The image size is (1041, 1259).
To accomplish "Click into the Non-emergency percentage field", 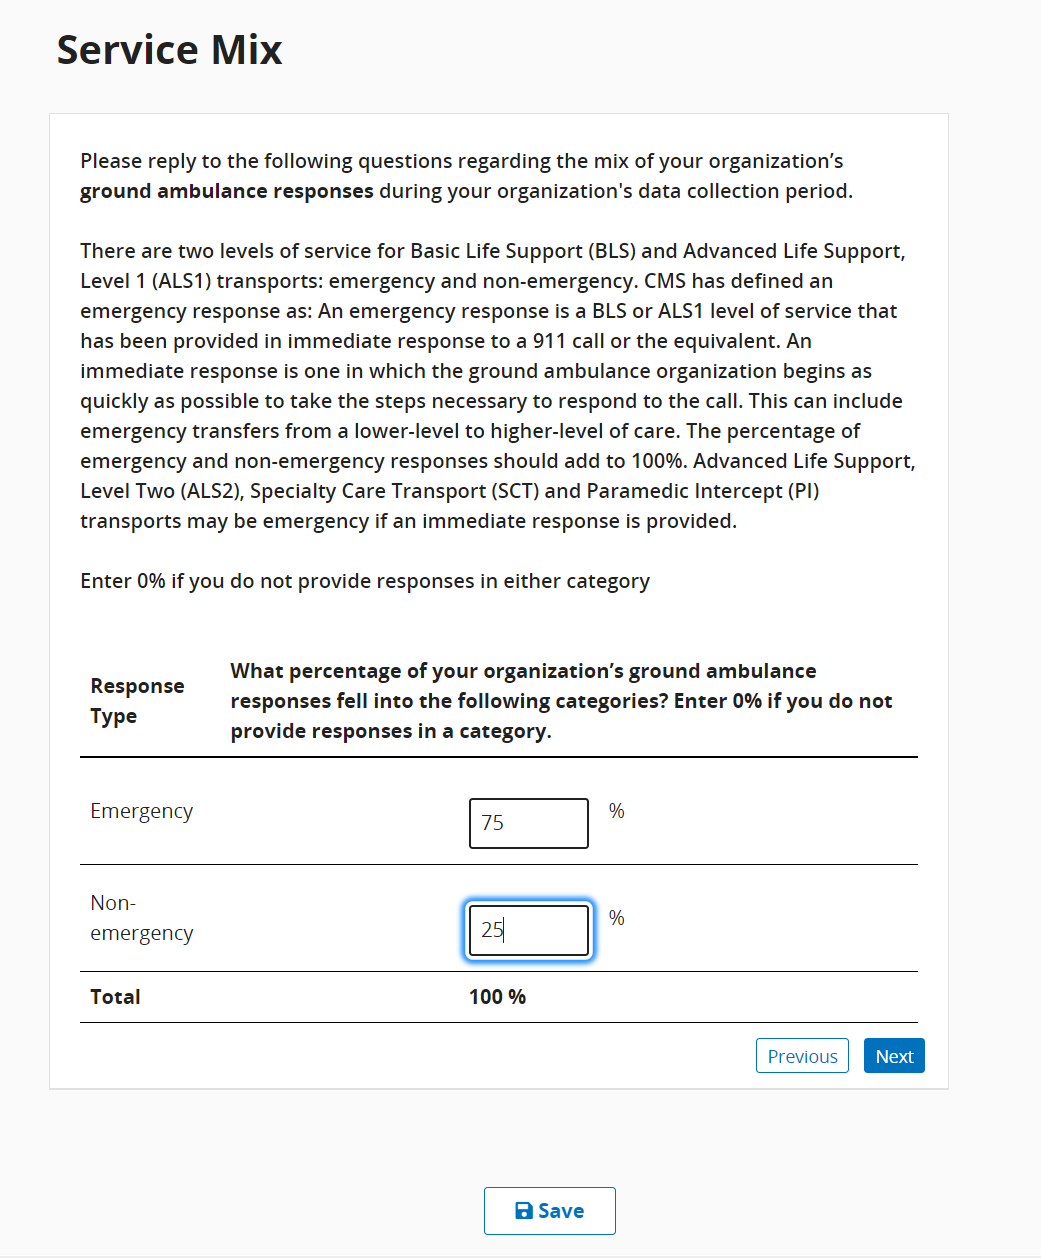I will 529,930.
